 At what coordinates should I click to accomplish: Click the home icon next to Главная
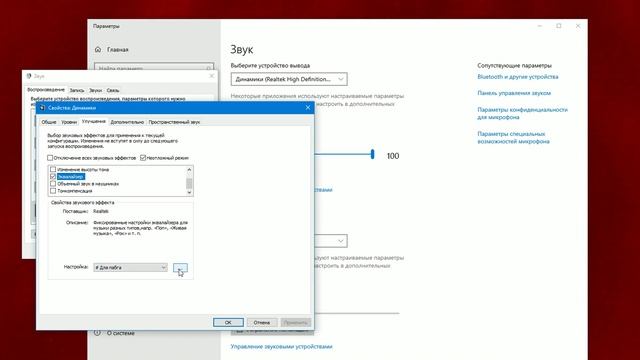tap(98, 49)
